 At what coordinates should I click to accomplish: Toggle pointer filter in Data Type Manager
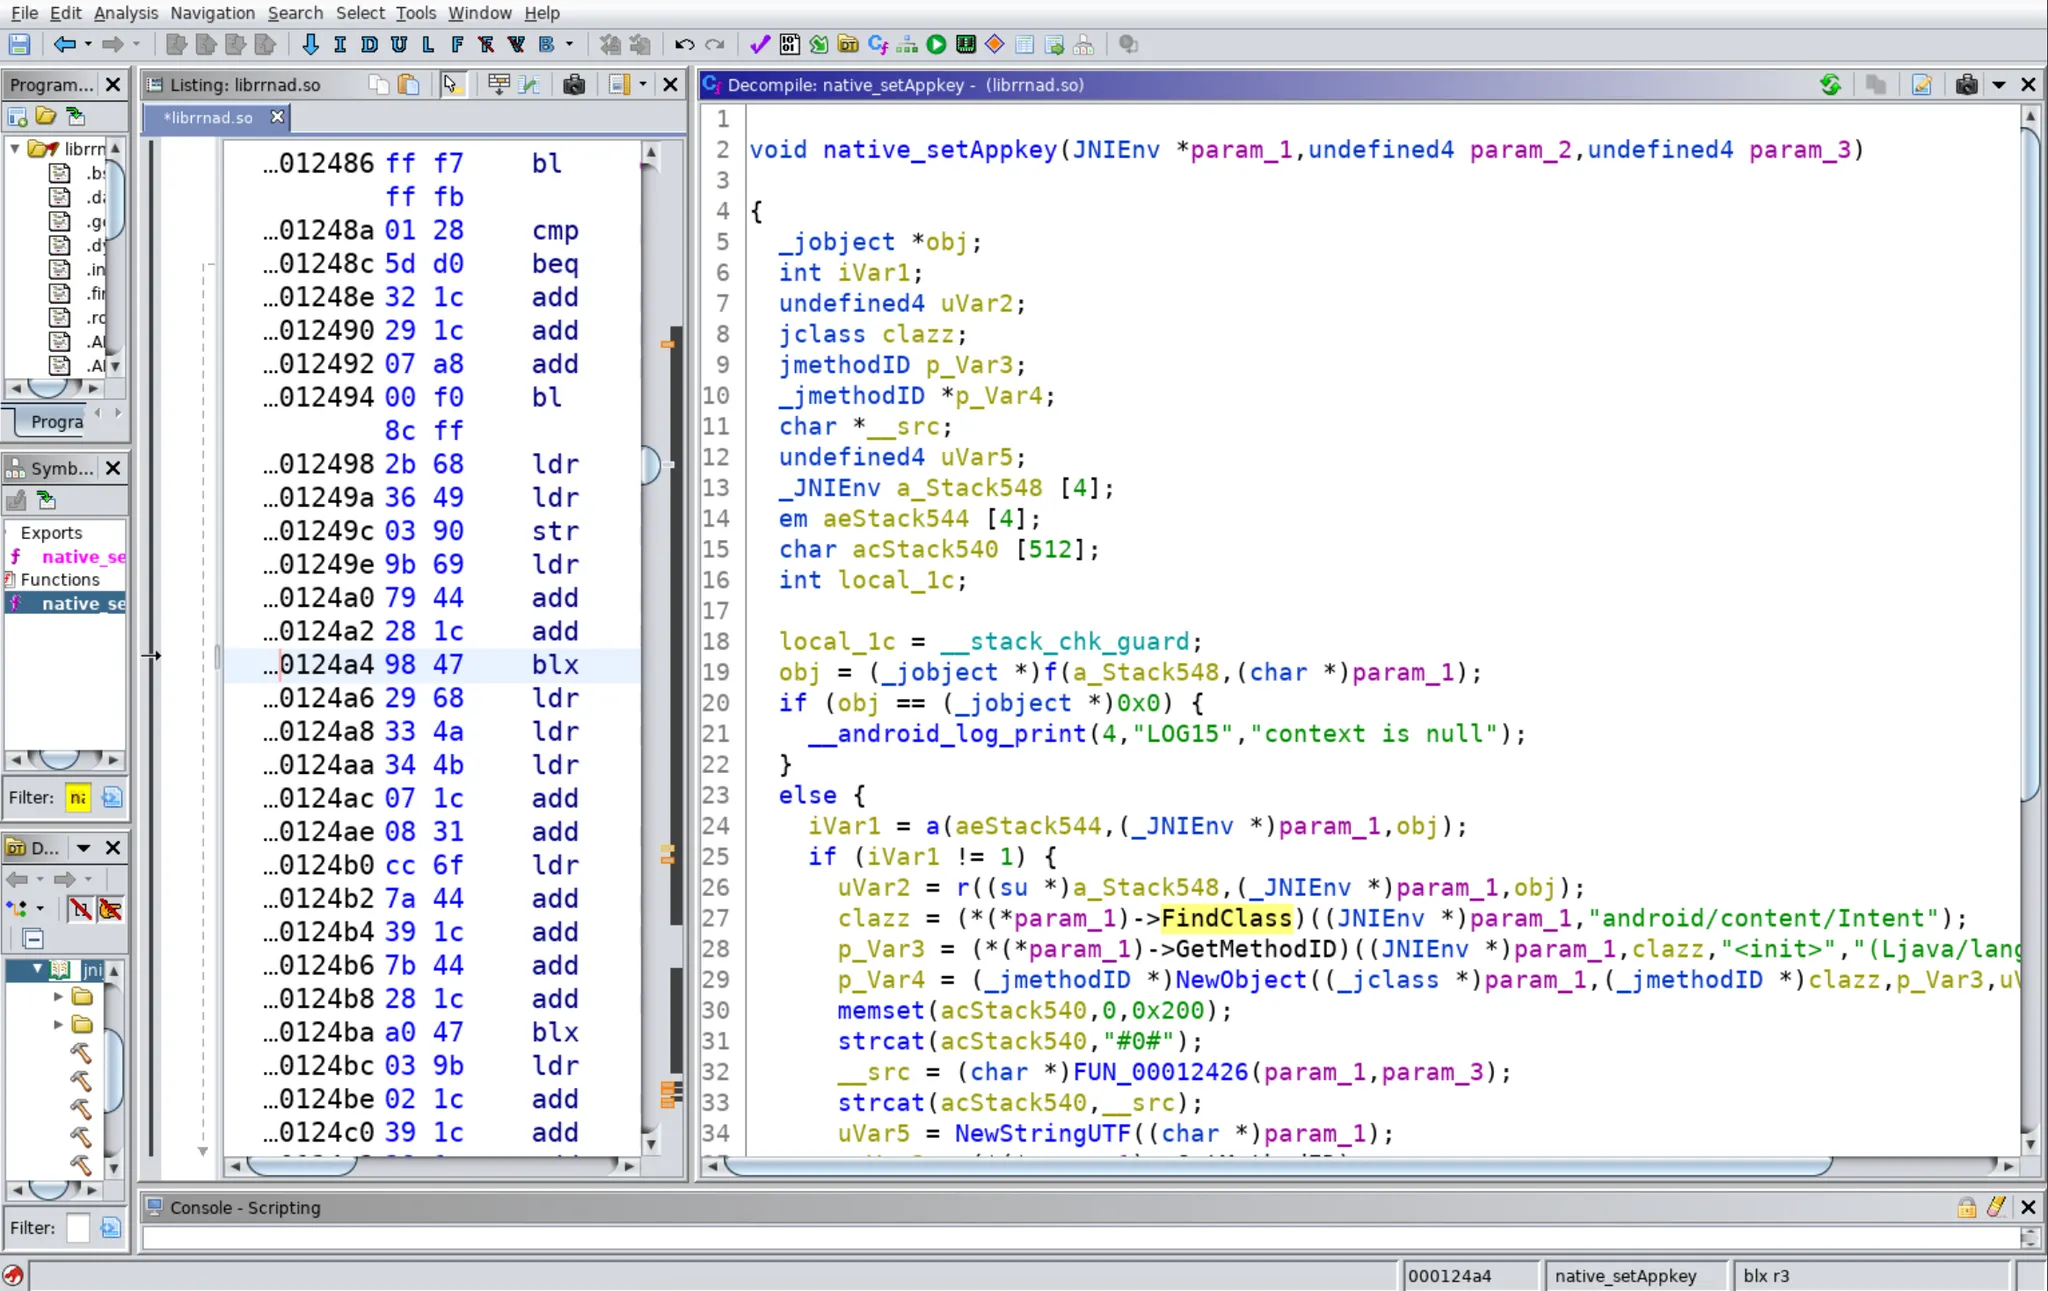click(110, 909)
